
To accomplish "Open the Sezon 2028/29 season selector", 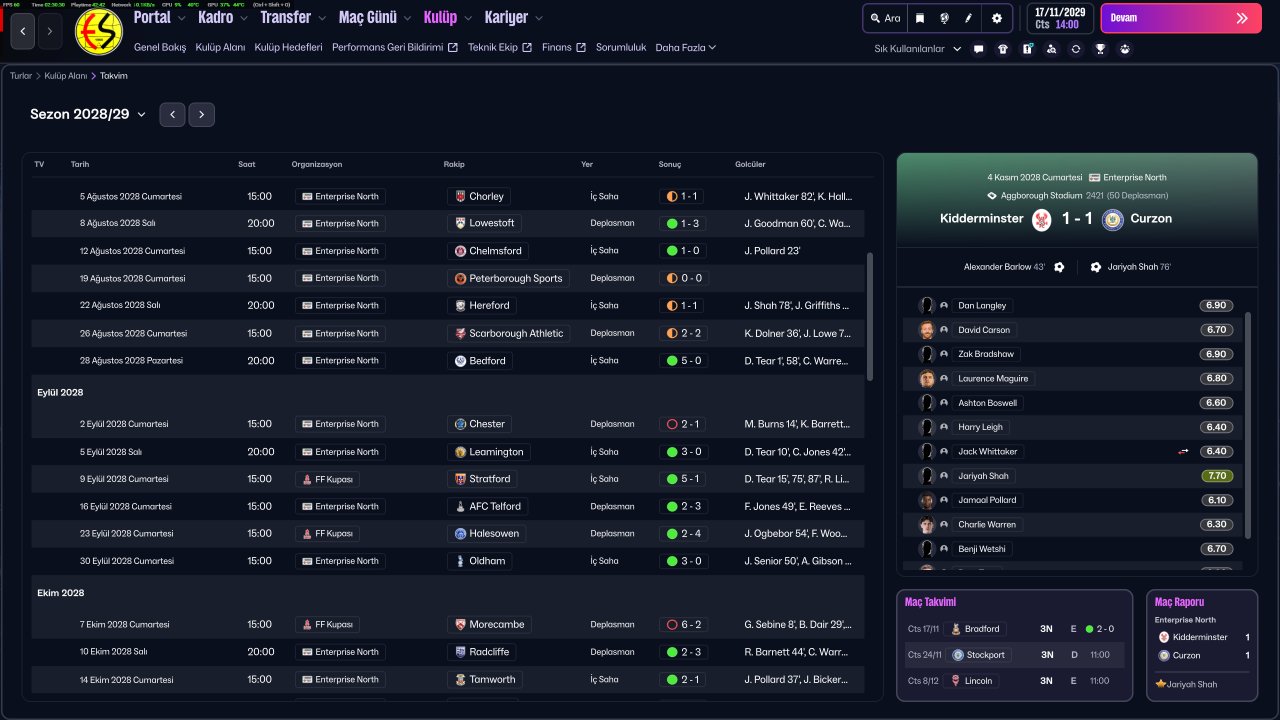I will click(x=88, y=115).
